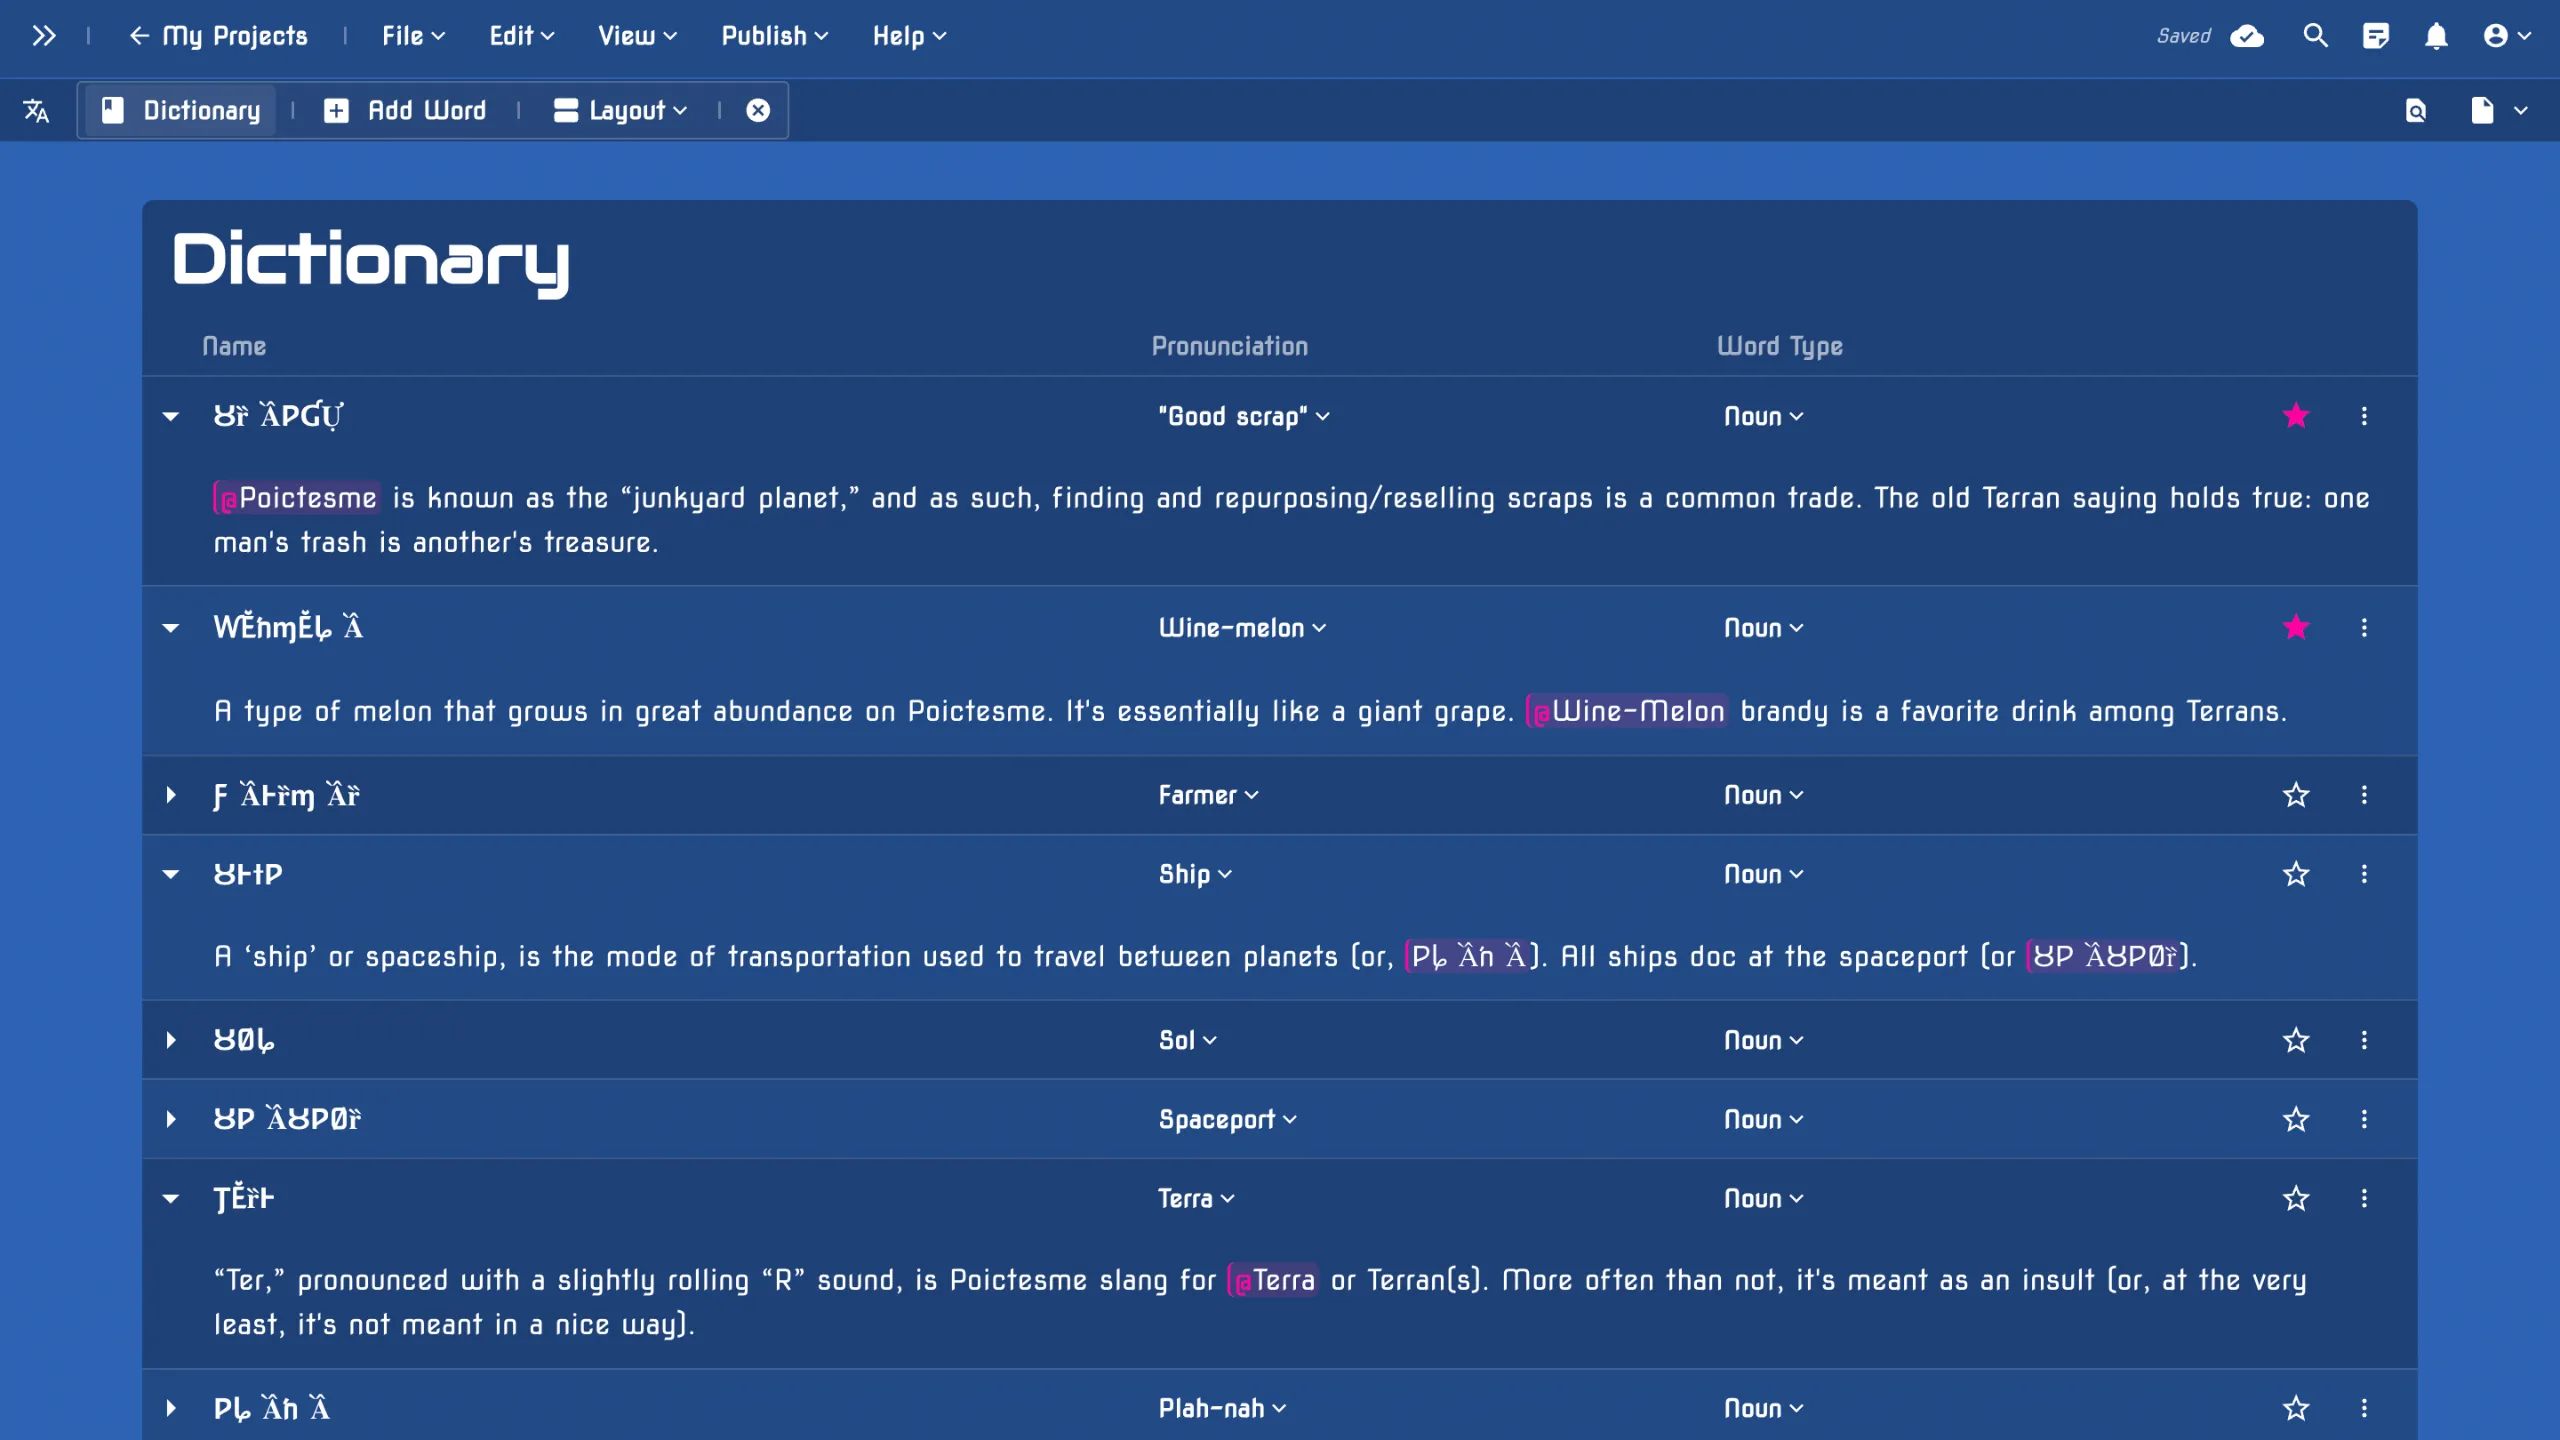Open the Publish menu
This screenshot has height=1440, width=2560.
click(x=774, y=36)
